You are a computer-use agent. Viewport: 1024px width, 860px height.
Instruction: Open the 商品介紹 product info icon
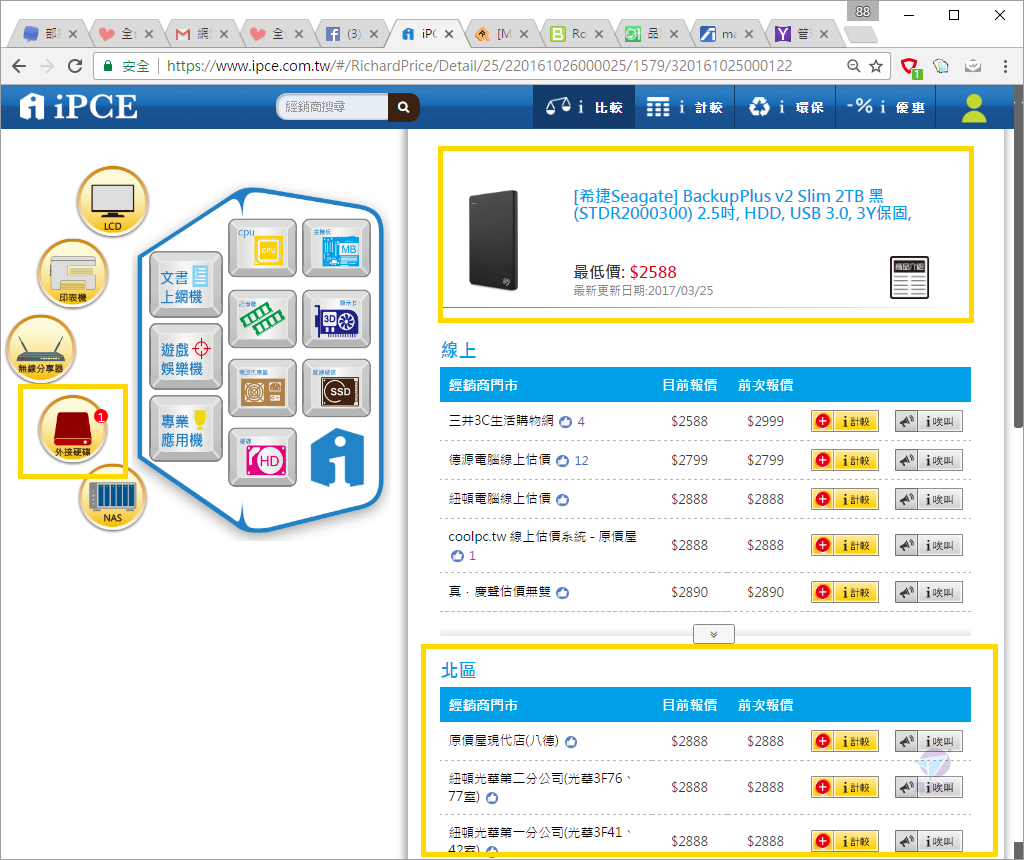coord(909,278)
